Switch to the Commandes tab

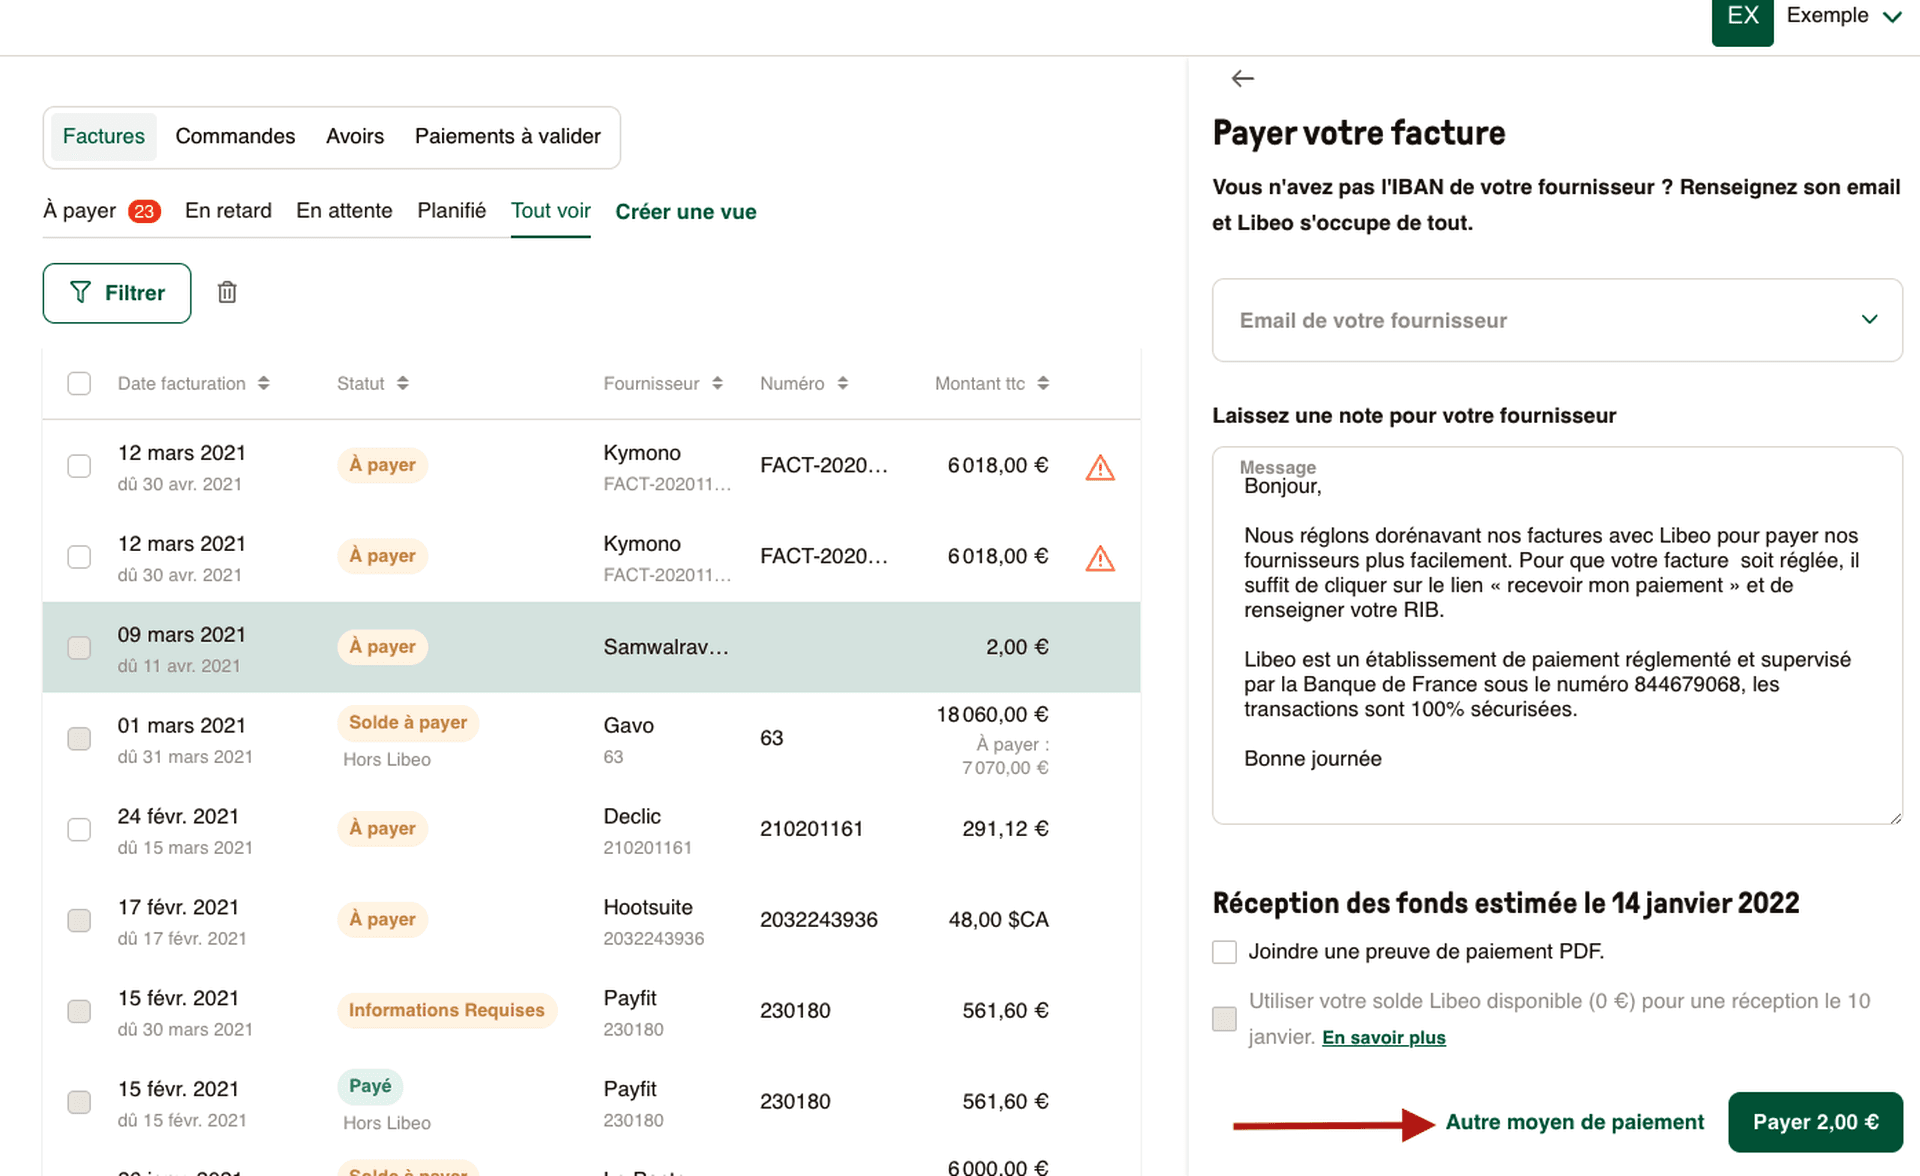[x=235, y=136]
